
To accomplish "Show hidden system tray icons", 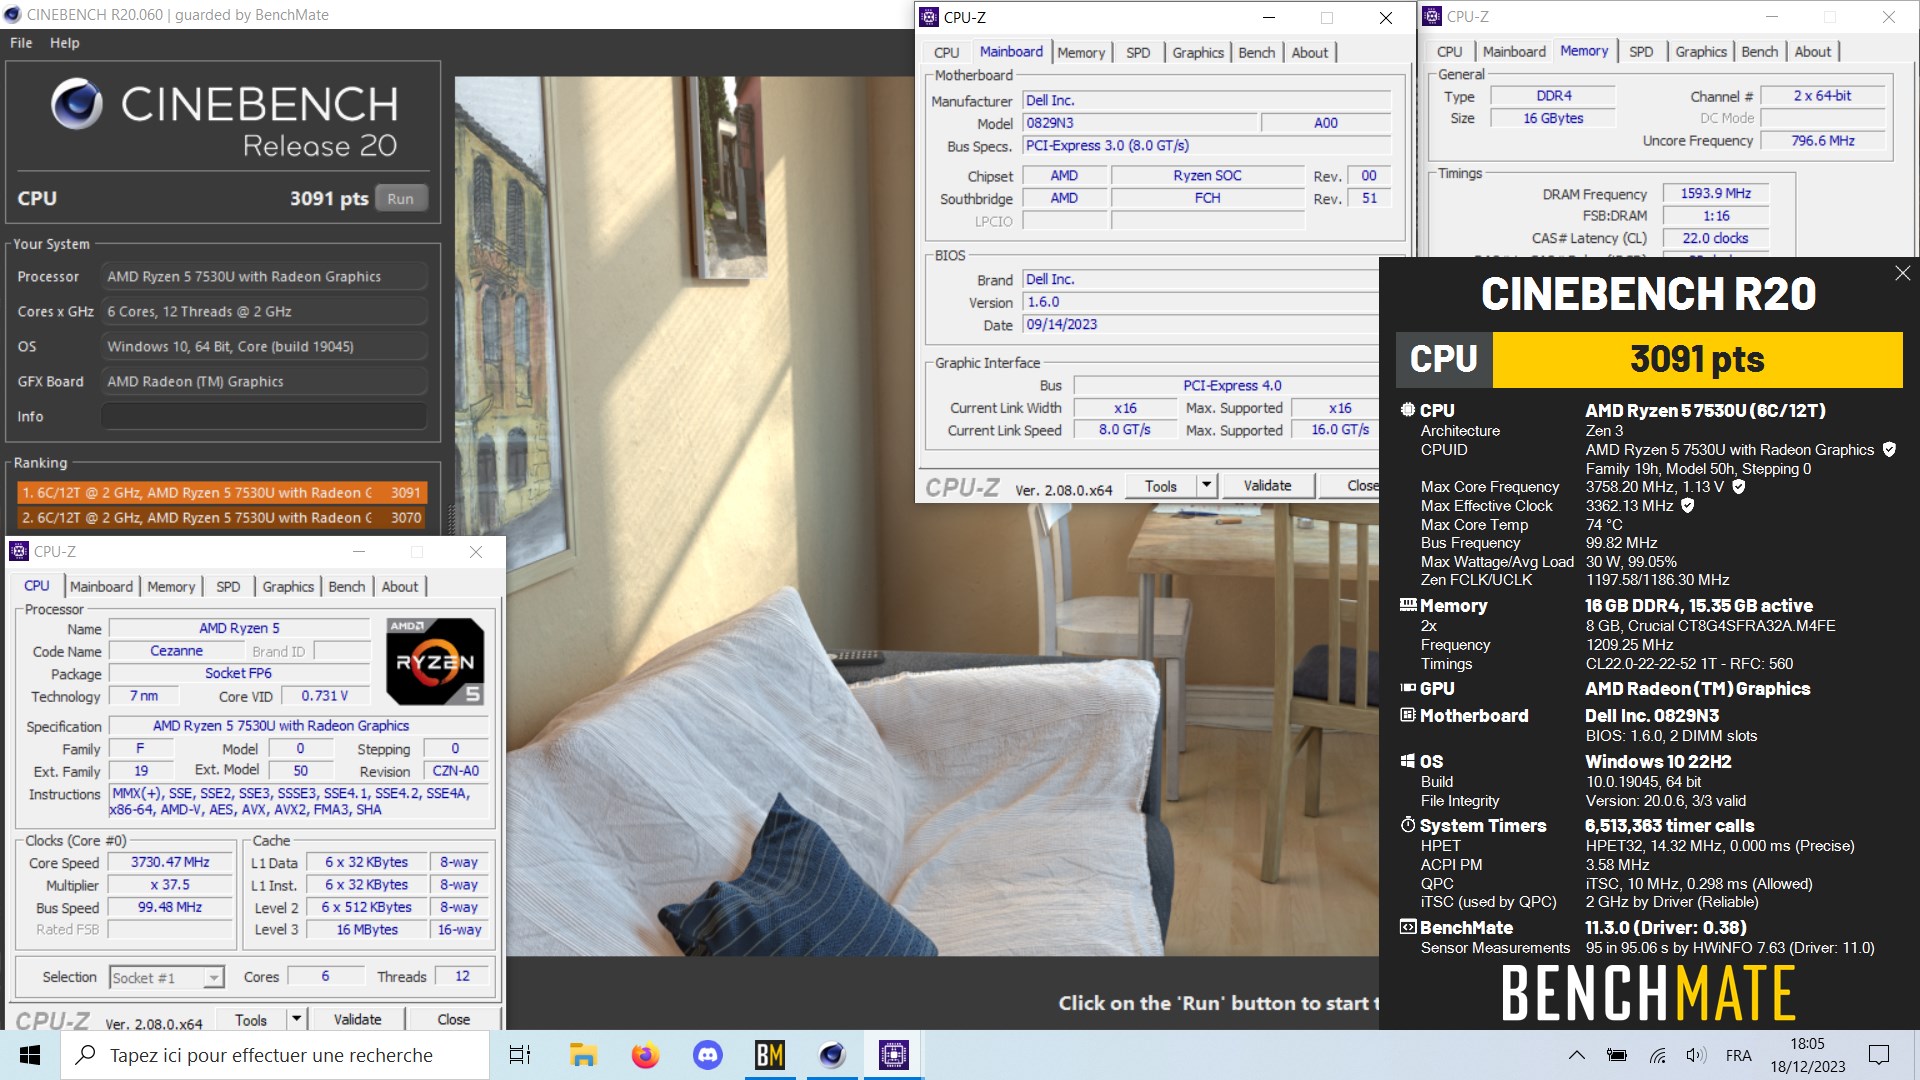I will coord(1577,1055).
